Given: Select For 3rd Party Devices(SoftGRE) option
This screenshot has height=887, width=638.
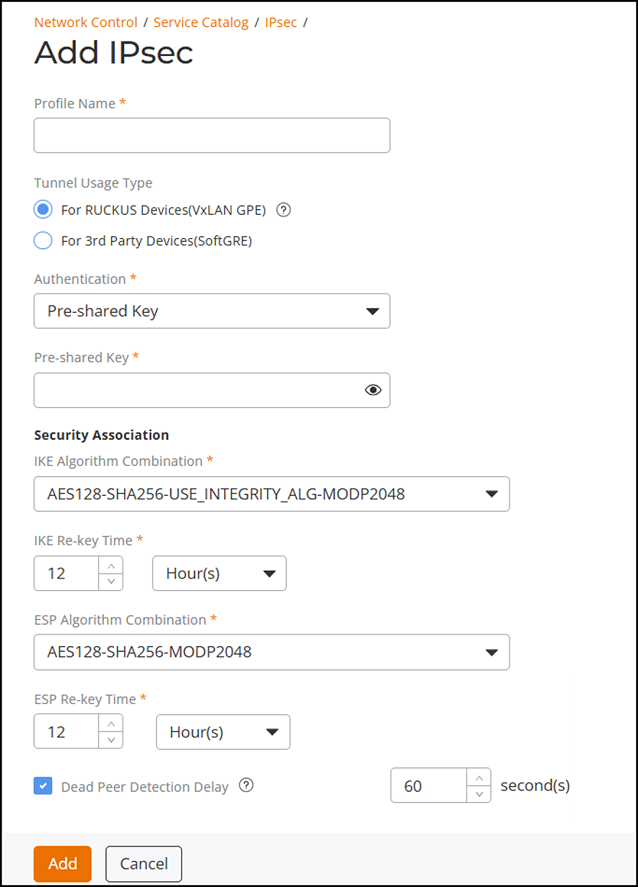Looking at the screenshot, I should [43, 240].
